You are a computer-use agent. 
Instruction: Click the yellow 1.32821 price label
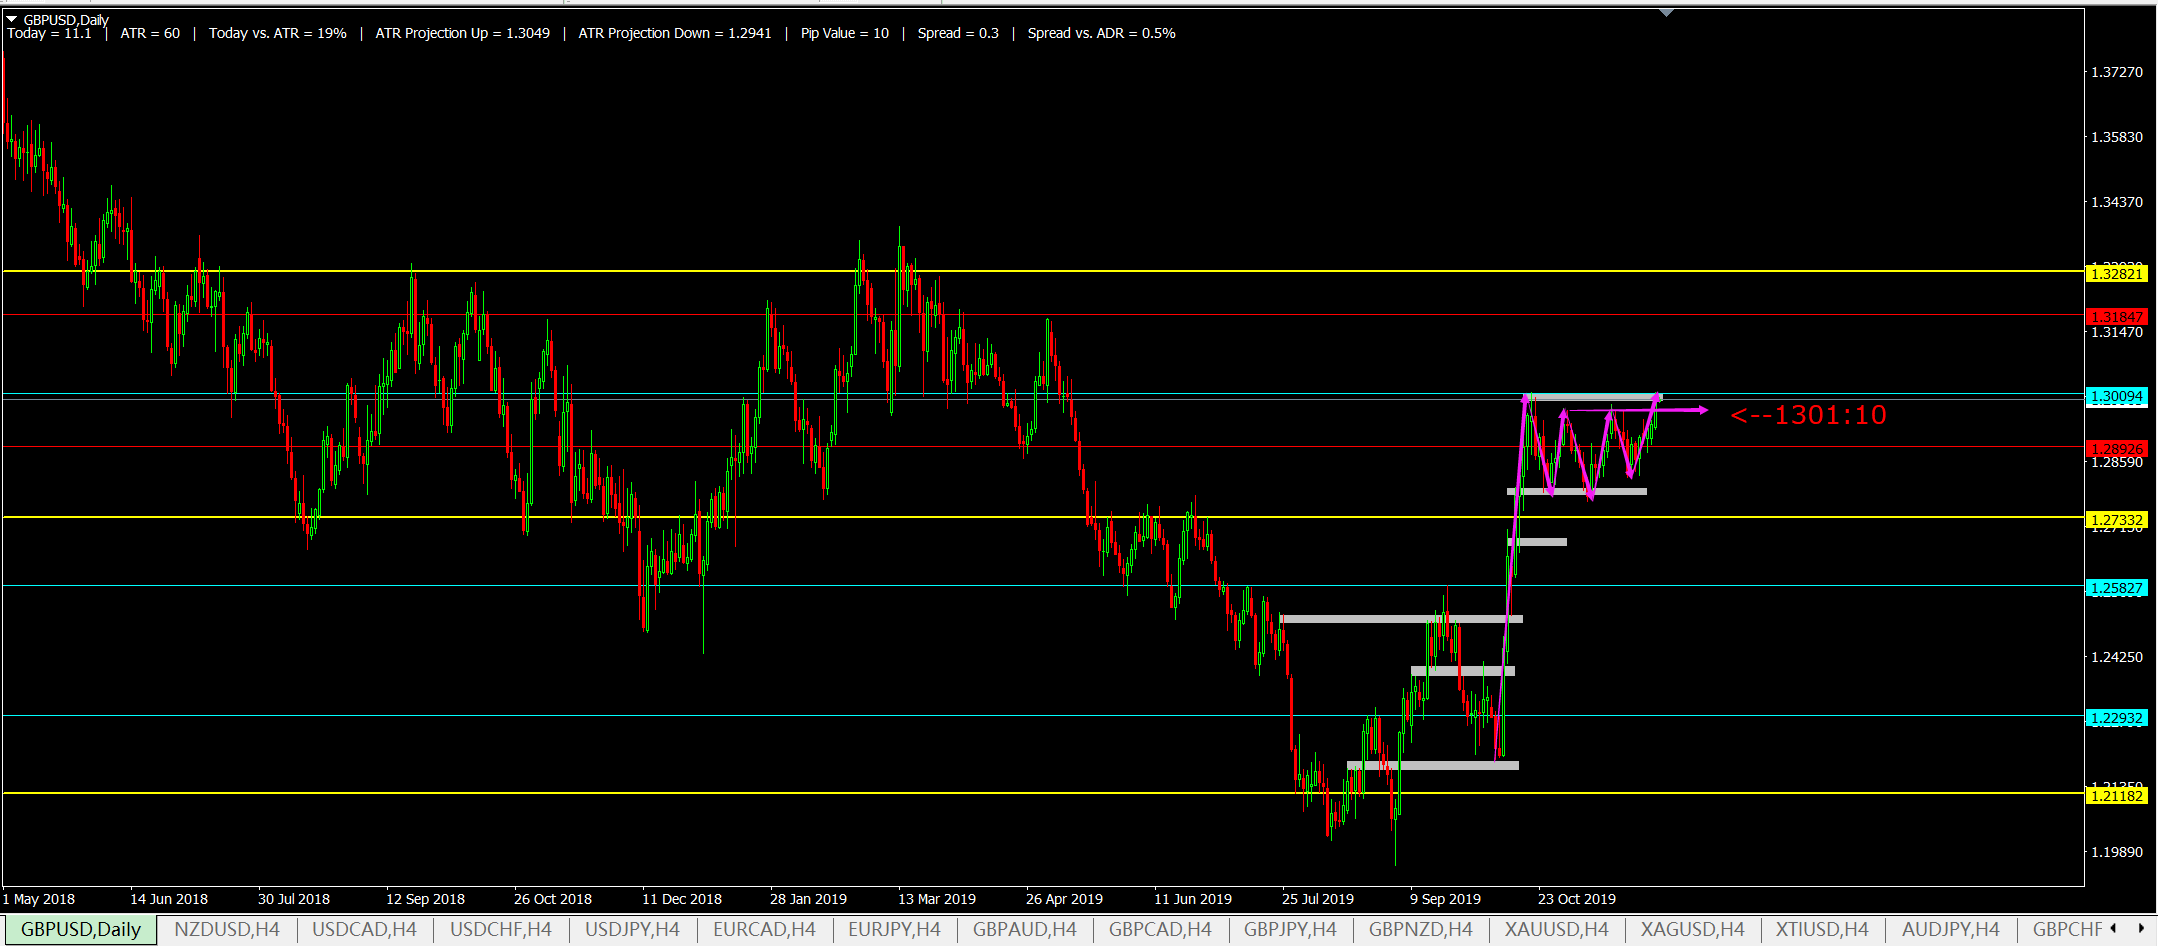click(2117, 274)
